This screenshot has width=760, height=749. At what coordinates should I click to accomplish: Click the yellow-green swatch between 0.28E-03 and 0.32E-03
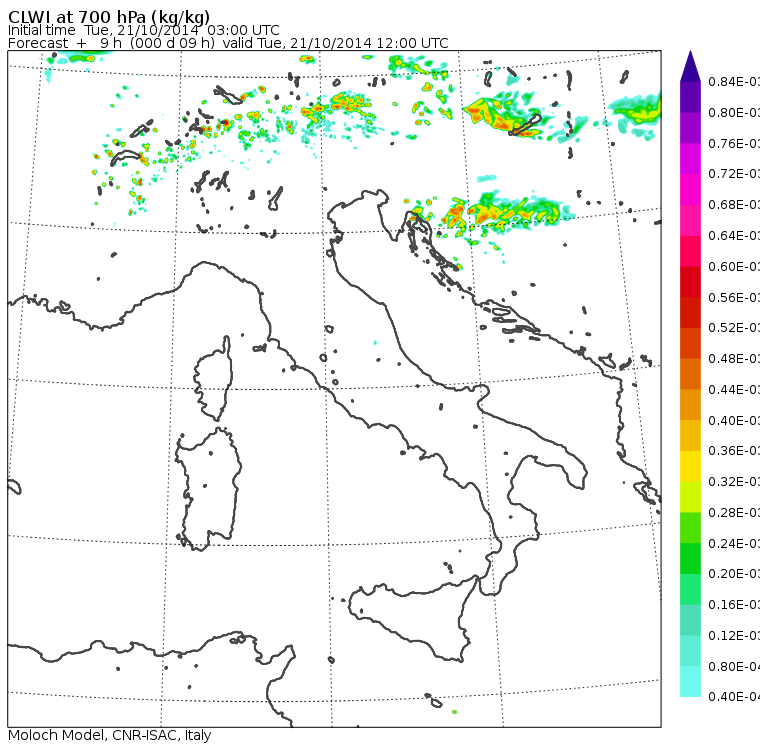pos(690,497)
